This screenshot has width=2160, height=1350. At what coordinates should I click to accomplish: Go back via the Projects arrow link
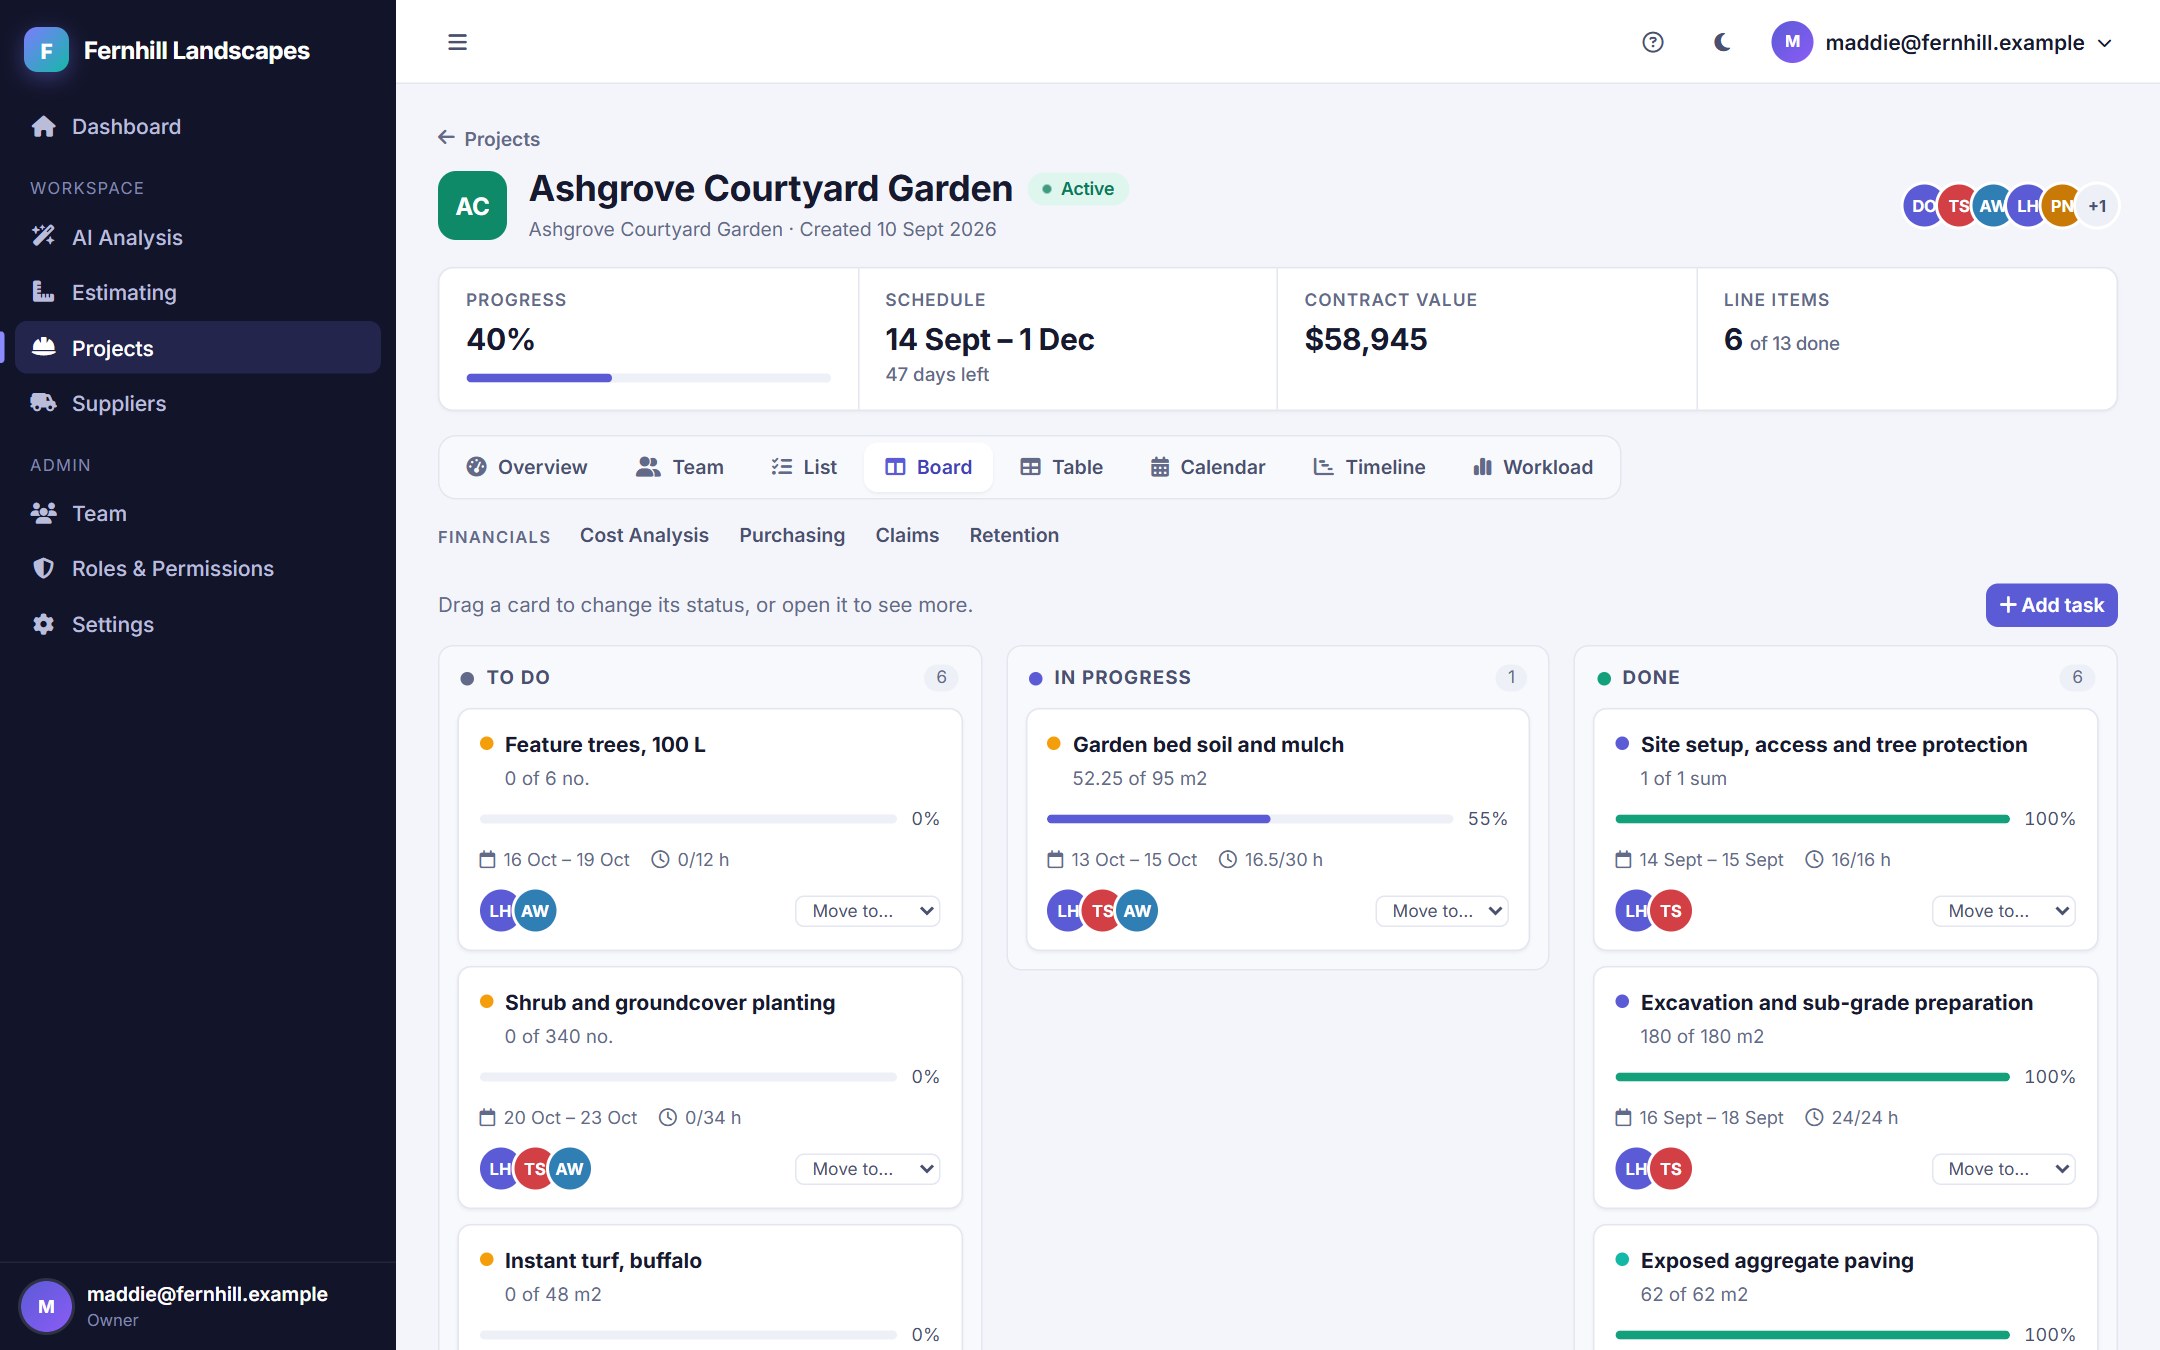(489, 138)
